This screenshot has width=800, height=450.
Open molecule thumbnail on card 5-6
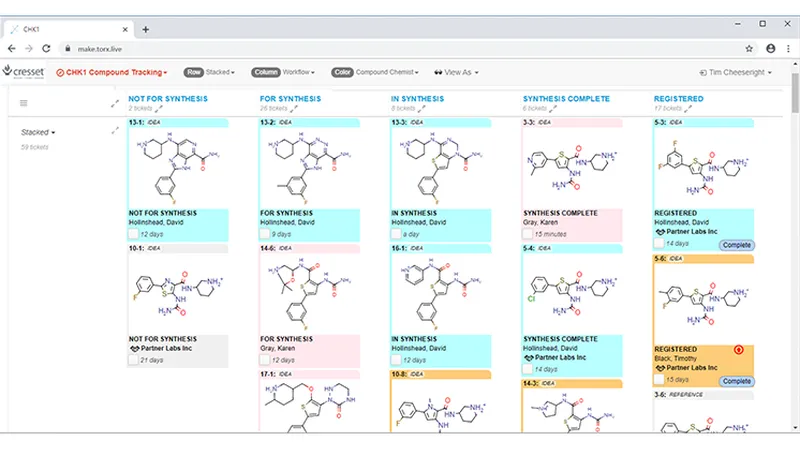[704, 304]
